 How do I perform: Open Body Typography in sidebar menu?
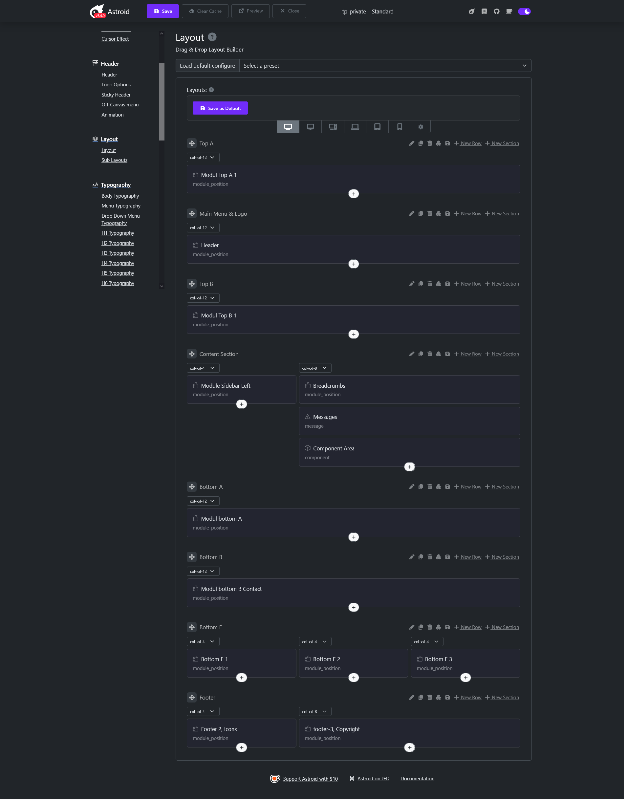(120, 196)
